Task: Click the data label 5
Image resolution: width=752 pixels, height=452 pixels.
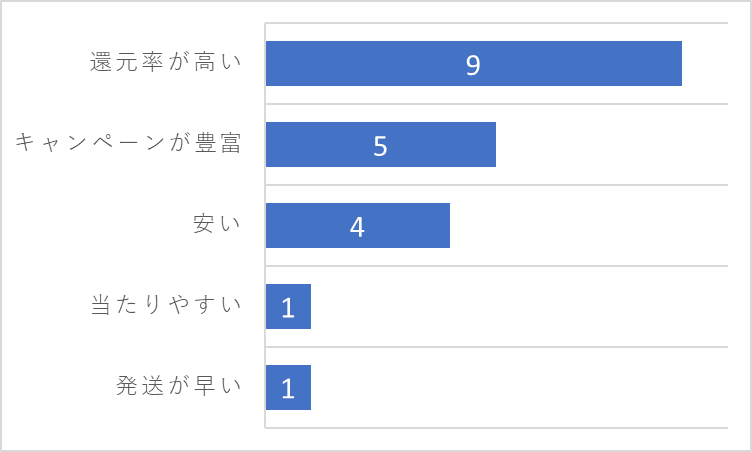Action: click(380, 146)
